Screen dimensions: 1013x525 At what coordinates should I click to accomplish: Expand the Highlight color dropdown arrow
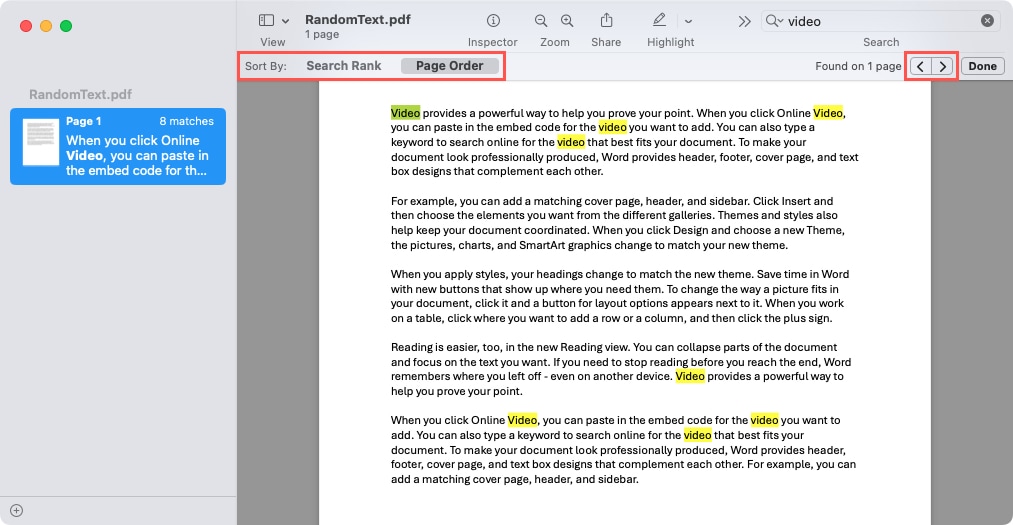coord(689,21)
